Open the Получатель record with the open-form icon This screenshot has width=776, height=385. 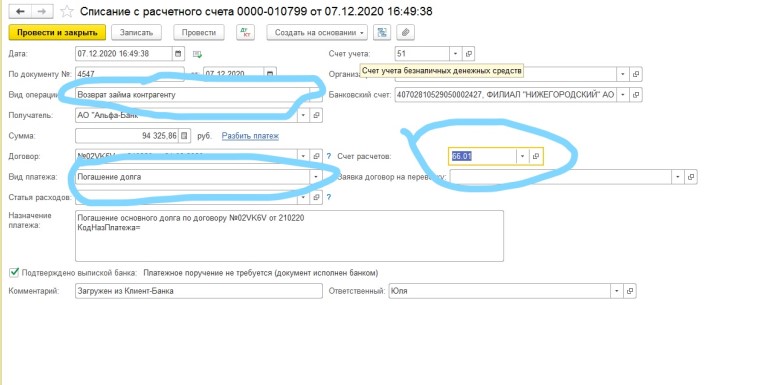point(317,115)
